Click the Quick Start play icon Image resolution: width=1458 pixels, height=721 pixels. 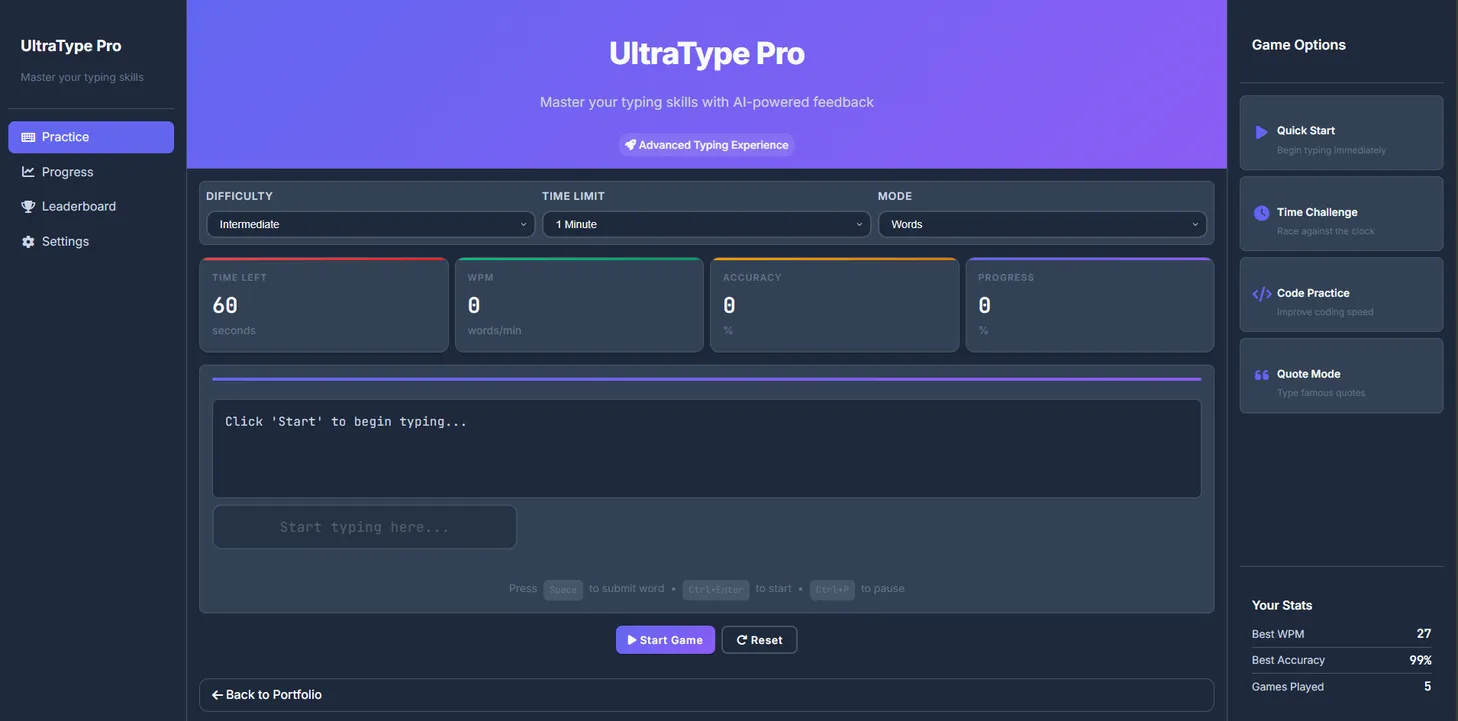(x=1261, y=132)
